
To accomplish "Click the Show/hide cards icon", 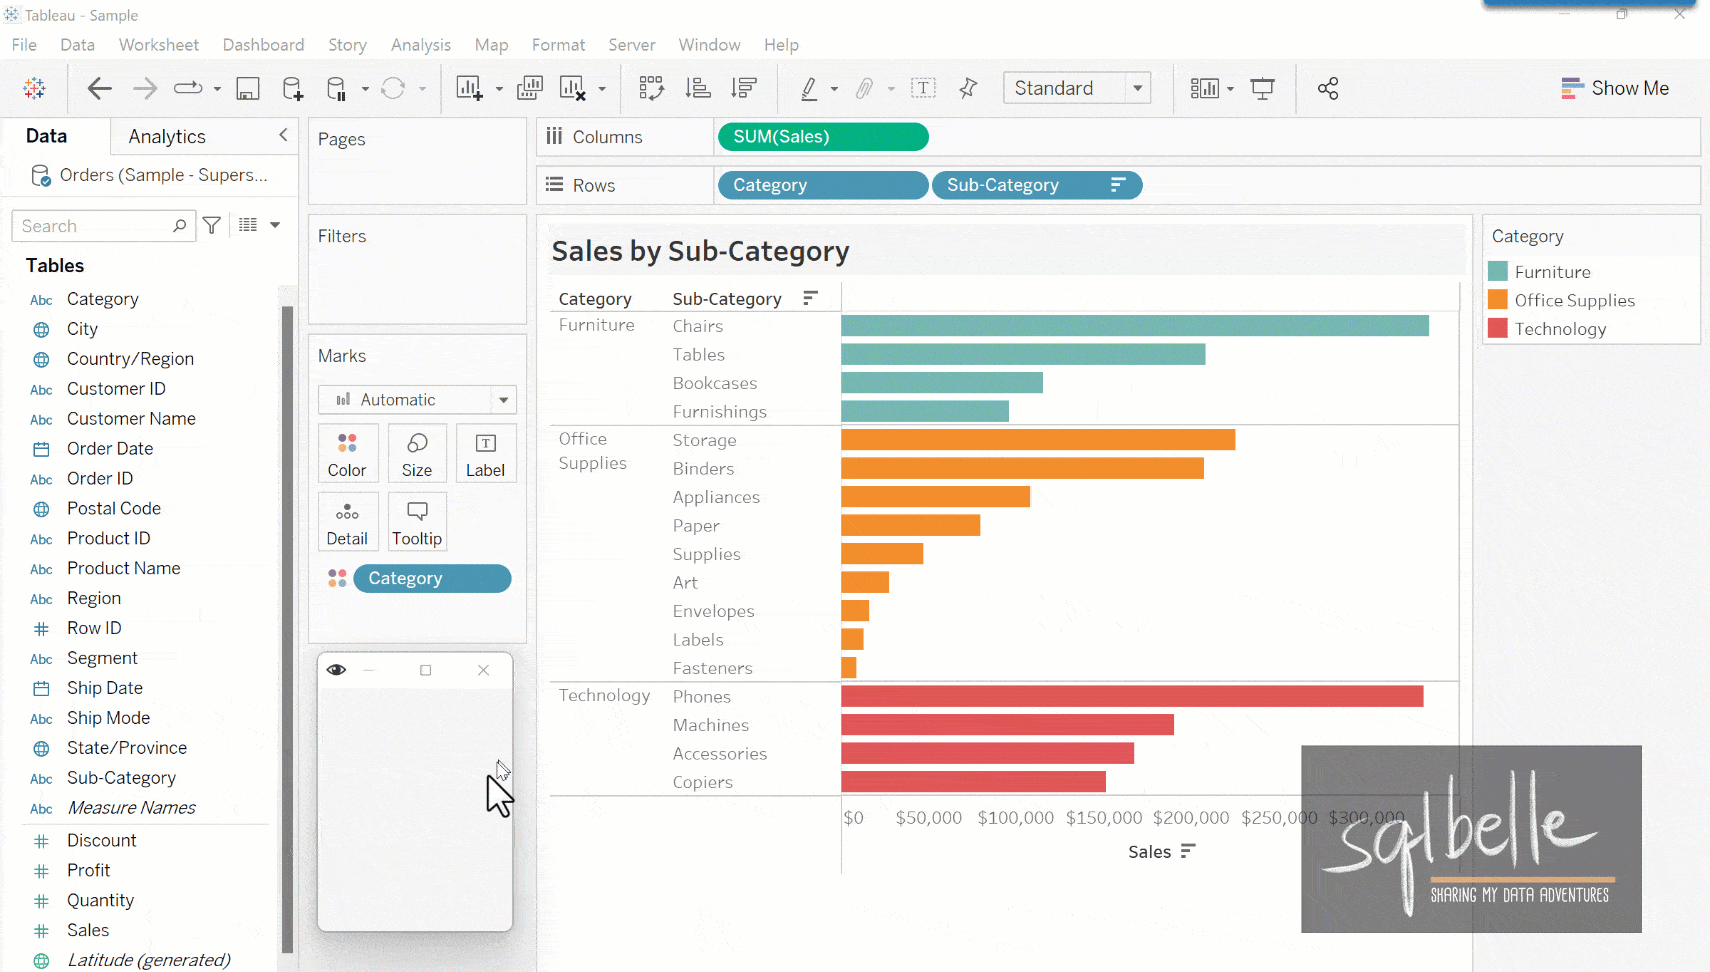I will (1205, 88).
